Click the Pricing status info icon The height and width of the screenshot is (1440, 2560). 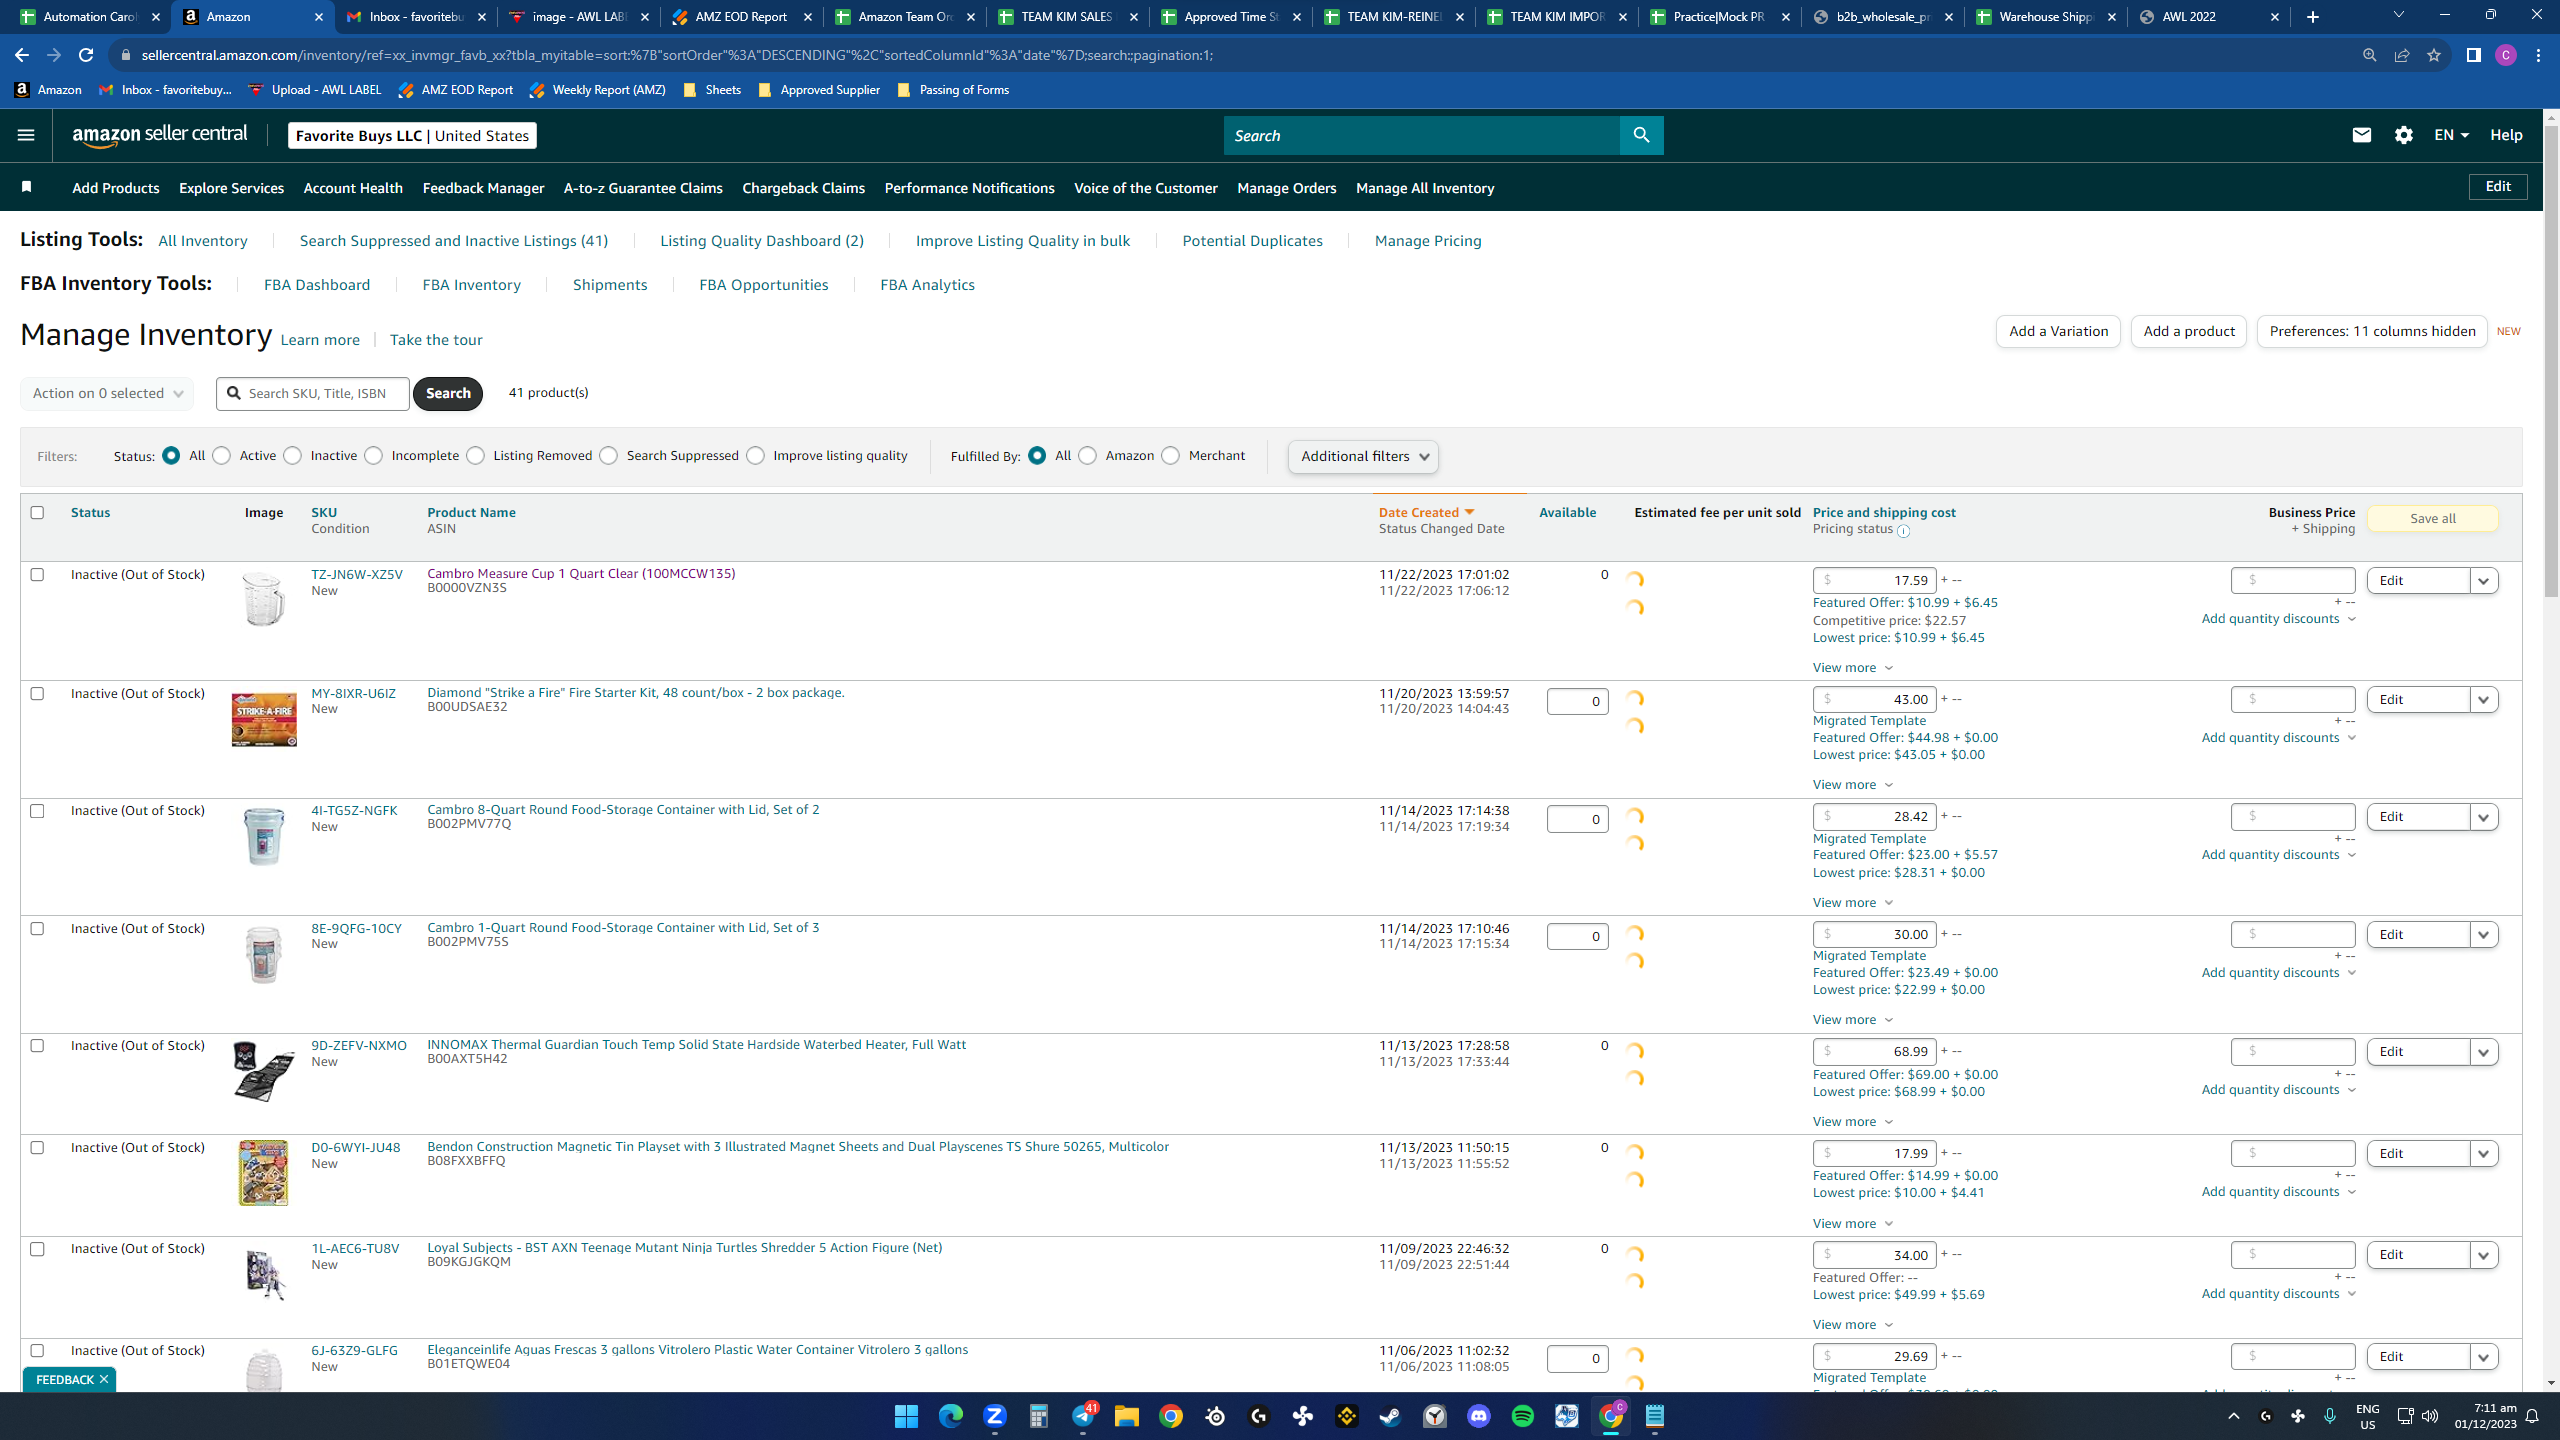pyautogui.click(x=1903, y=531)
